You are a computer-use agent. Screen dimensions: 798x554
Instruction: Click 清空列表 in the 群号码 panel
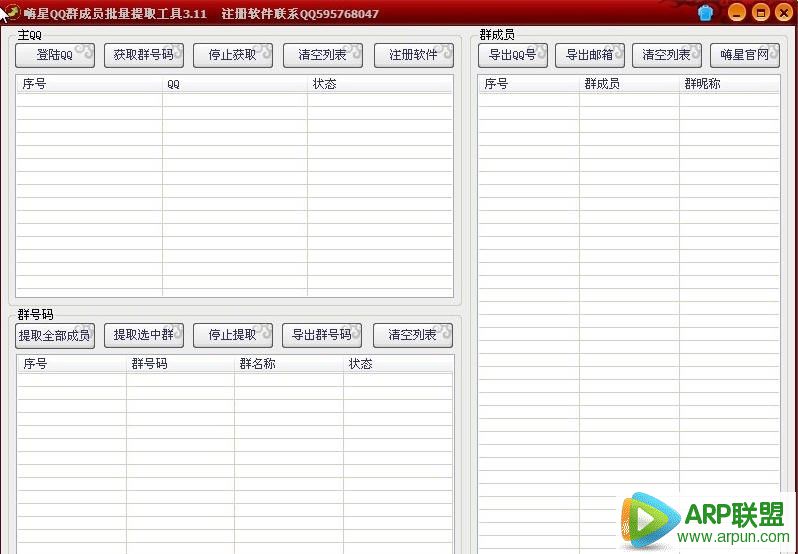point(412,335)
